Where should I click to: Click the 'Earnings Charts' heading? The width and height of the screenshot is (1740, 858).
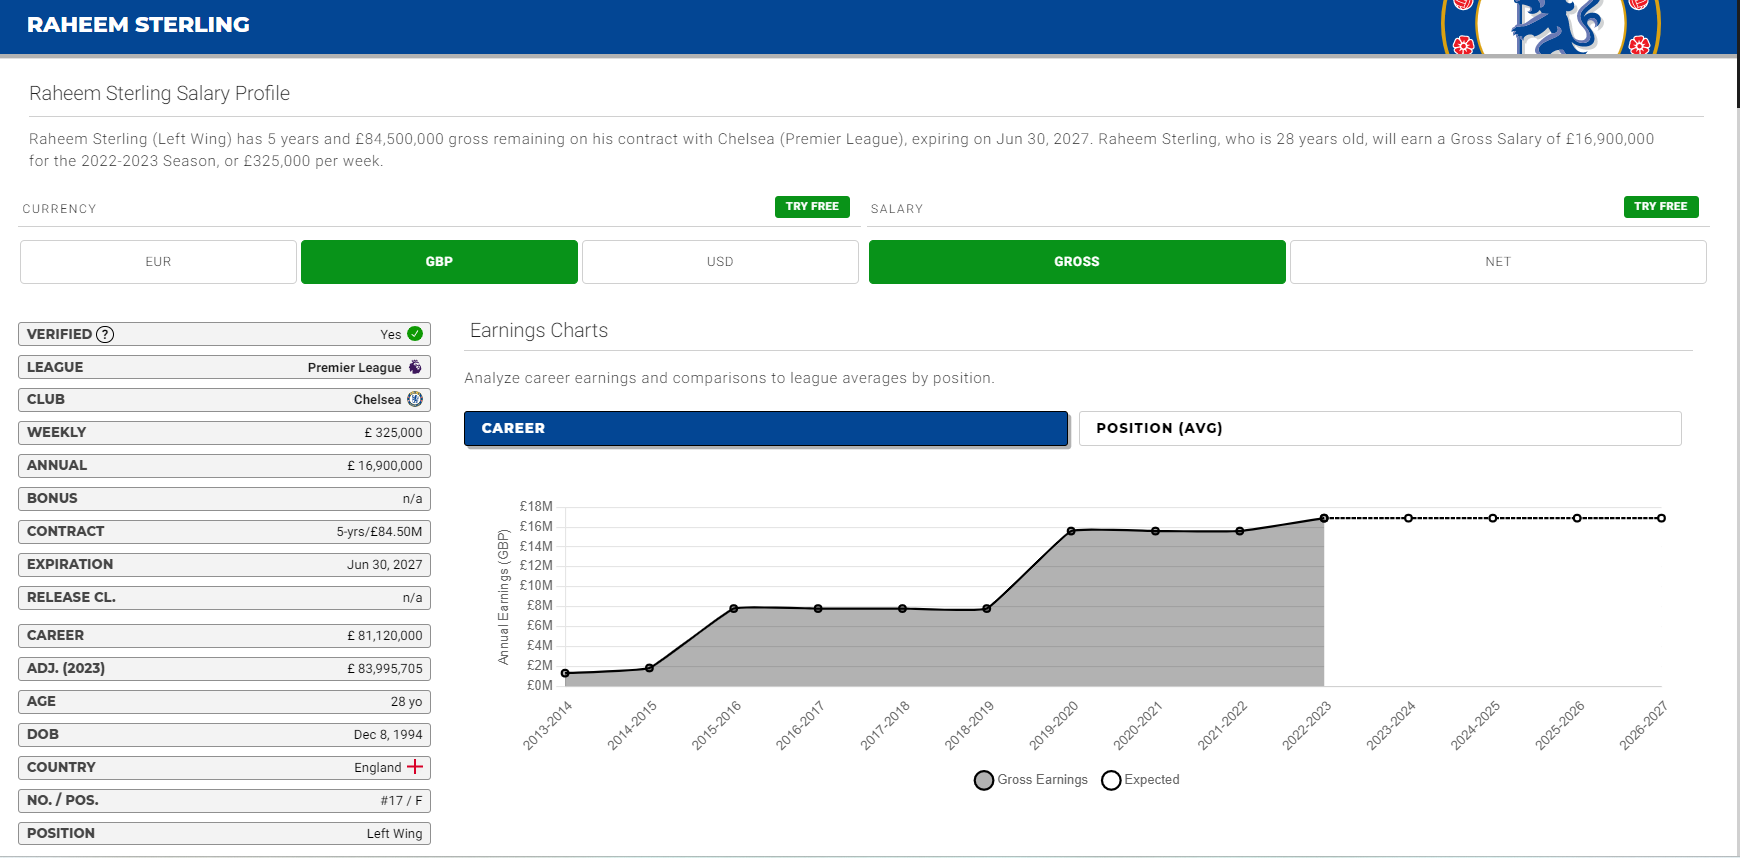[x=539, y=330]
